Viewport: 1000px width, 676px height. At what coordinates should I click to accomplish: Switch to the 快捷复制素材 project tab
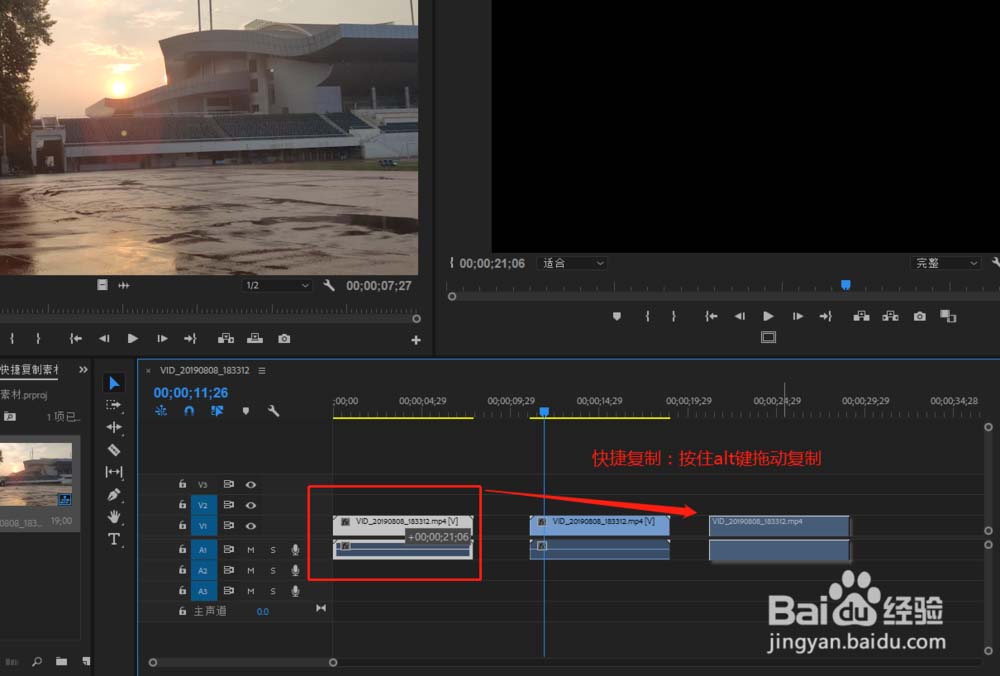coord(30,370)
